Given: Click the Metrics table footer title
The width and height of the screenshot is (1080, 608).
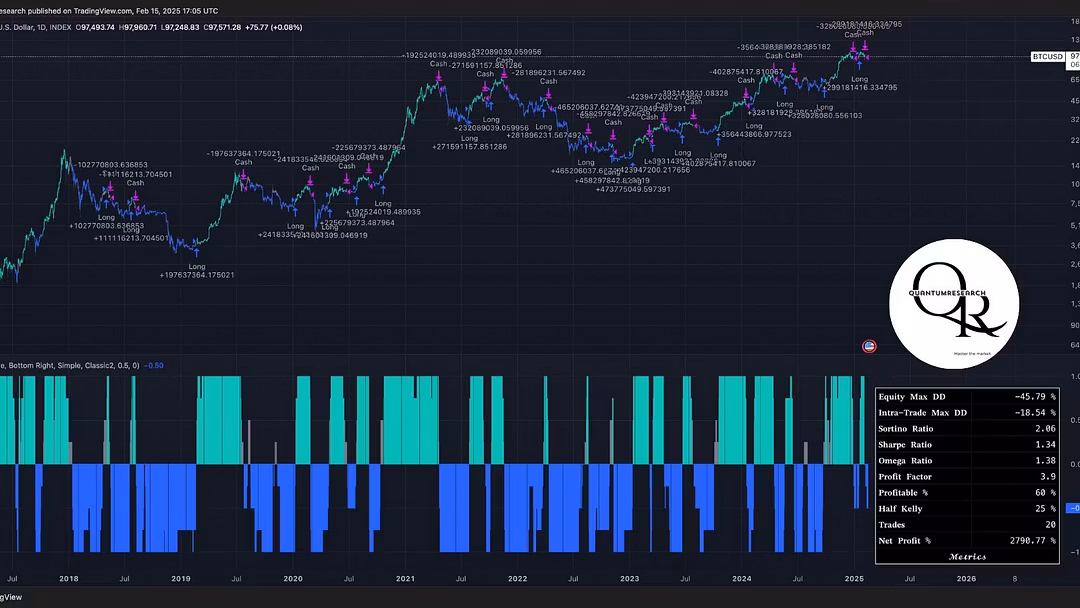Looking at the screenshot, I should pos(966,556).
